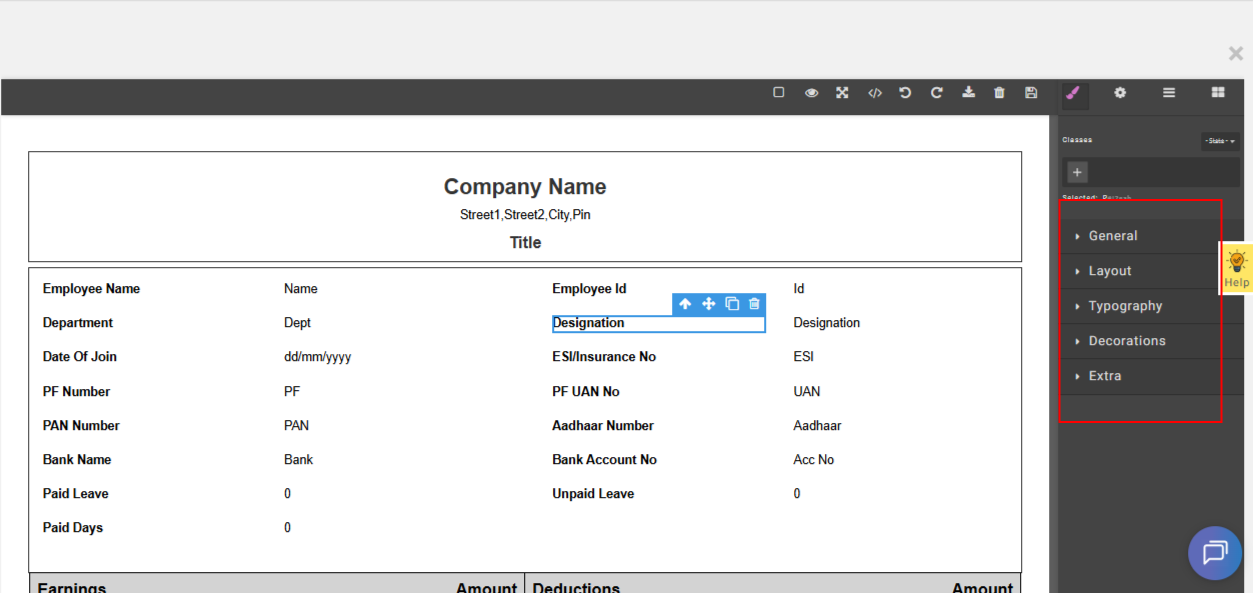Open settings gear panel tab
The image size is (1253, 593).
[1120, 93]
